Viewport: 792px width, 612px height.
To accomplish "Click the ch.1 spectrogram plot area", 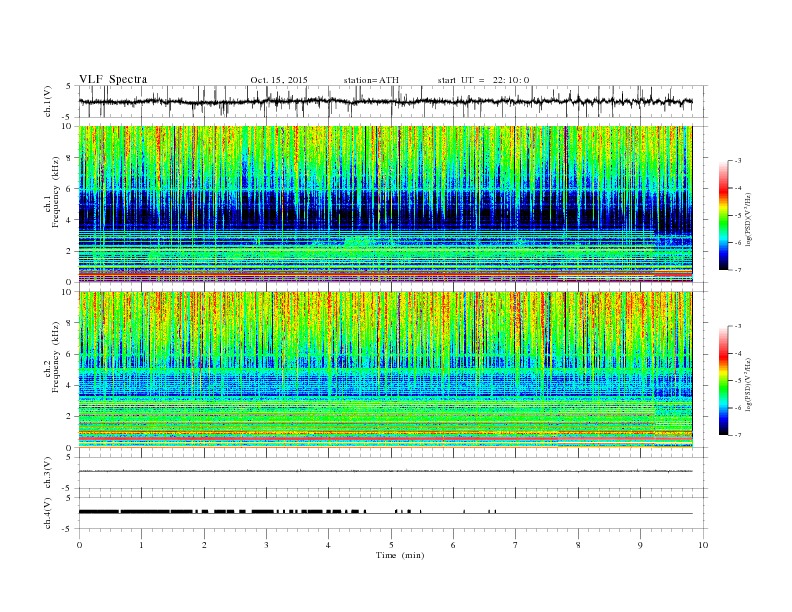I will [385, 204].
